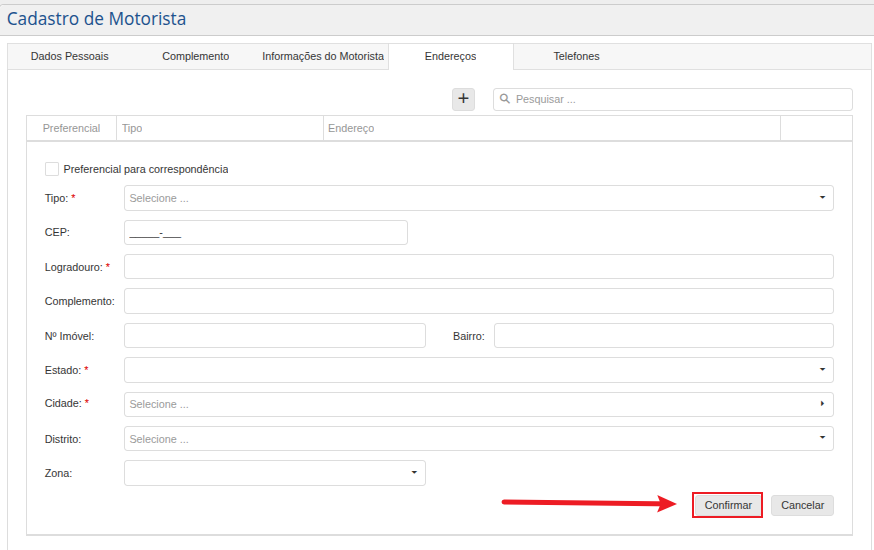Click the plus icon to add address
This screenshot has width=874, height=550.
463,98
